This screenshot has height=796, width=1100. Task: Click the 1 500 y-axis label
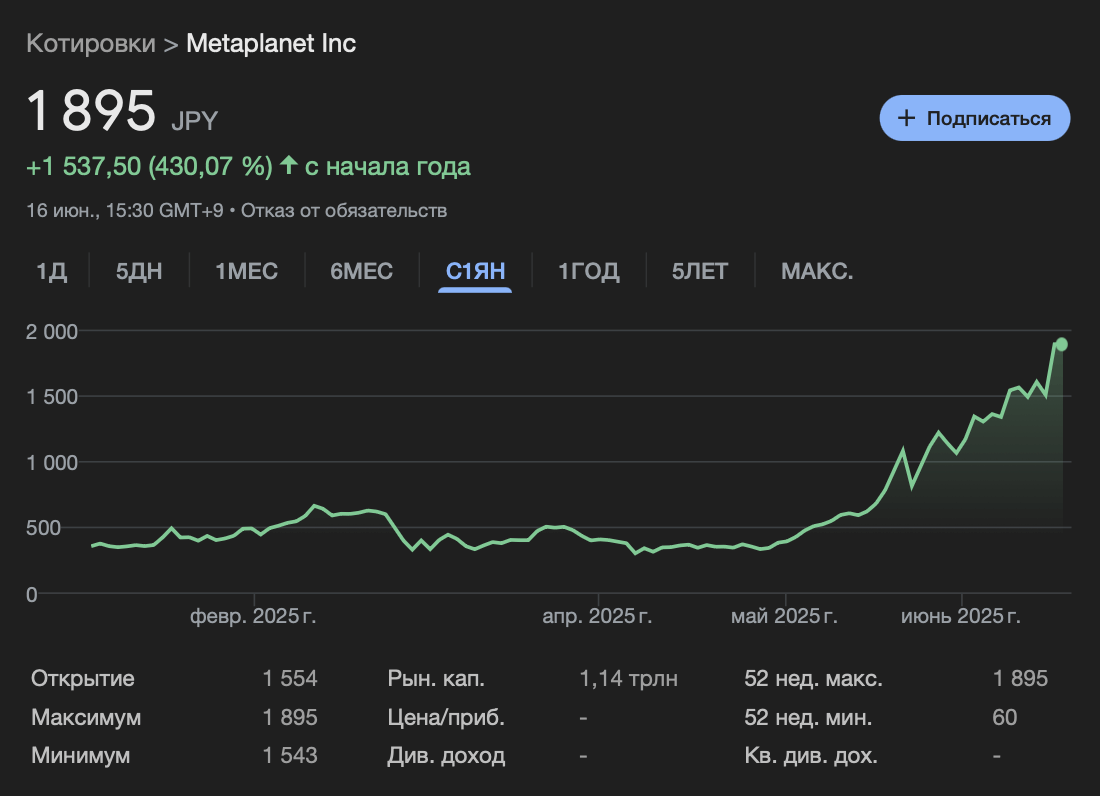pos(52,397)
